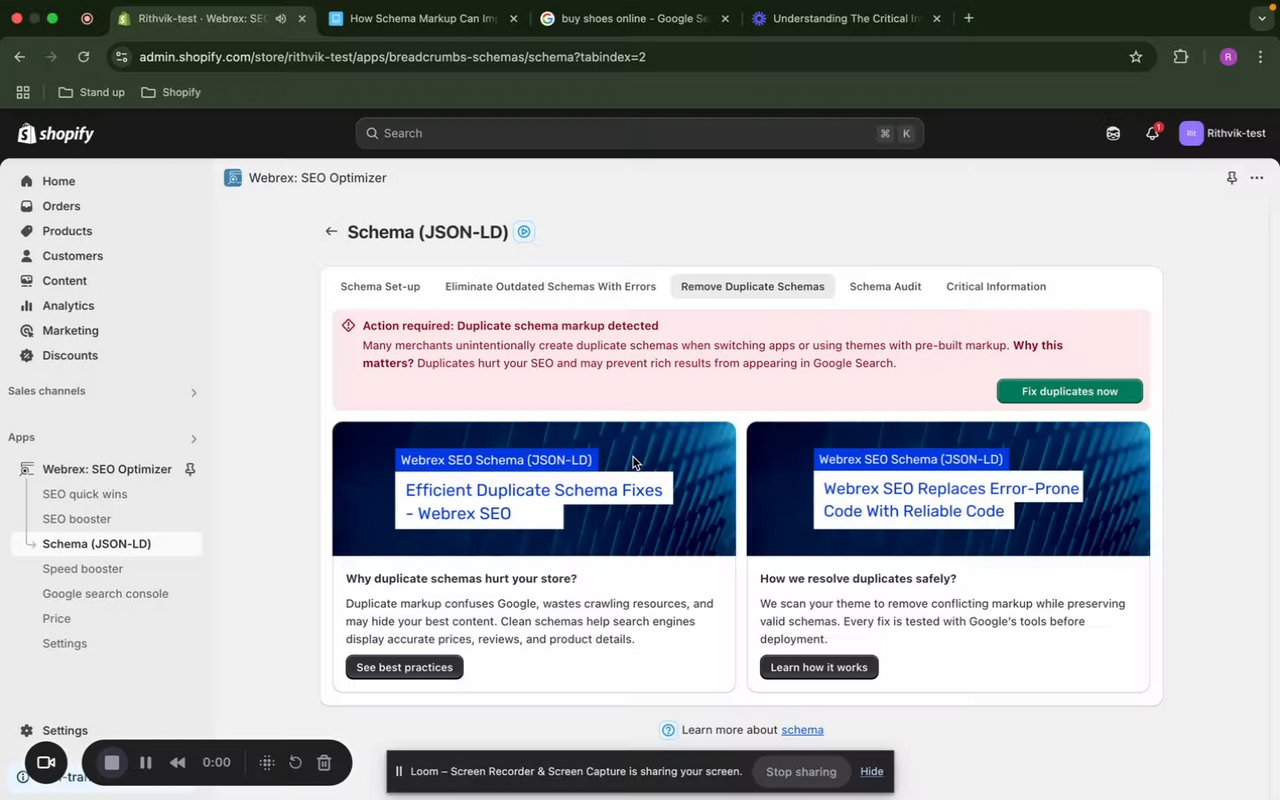Viewport: 1280px width, 800px height.
Task: Open Google search console in sidebar
Action: click(105, 594)
